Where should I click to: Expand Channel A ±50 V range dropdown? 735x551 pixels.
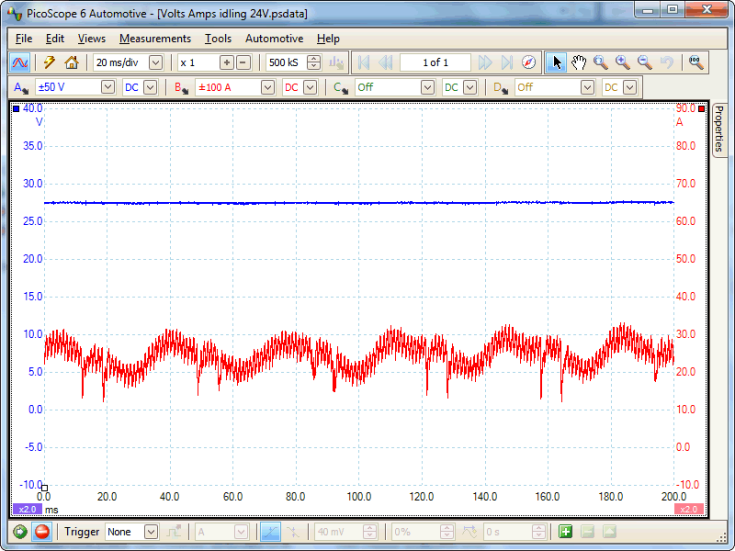[107, 87]
